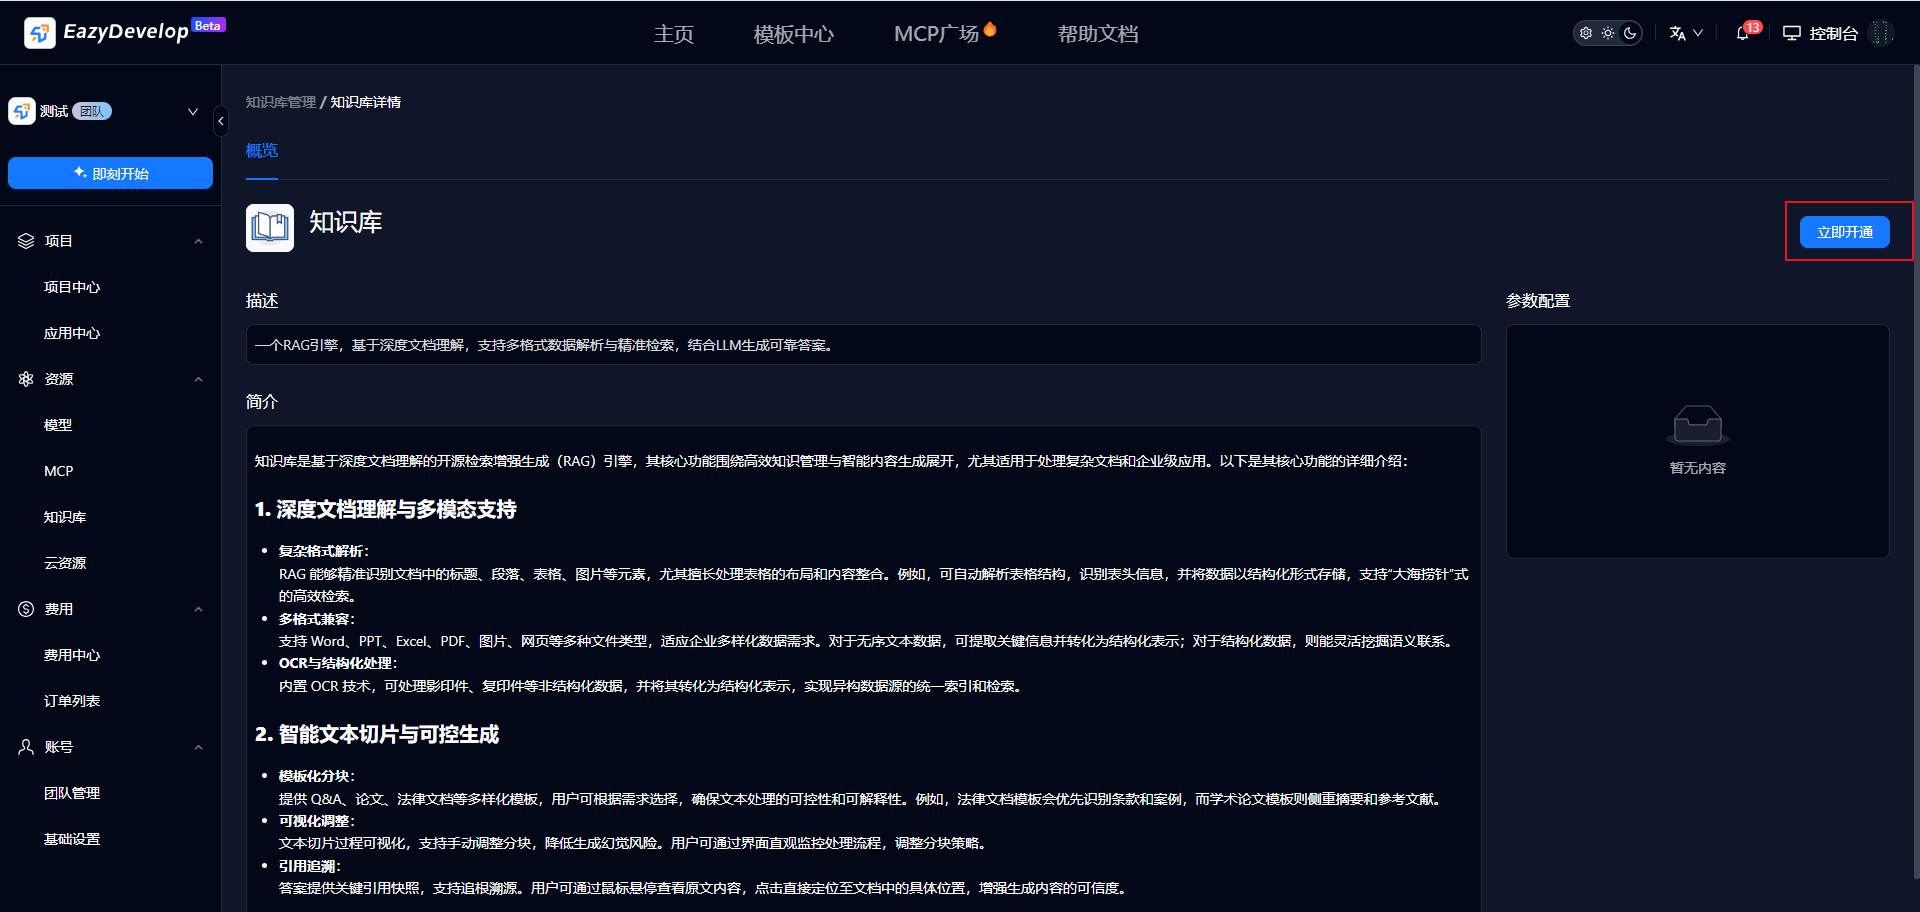Screen dimensions: 1920x912
Task: Open 知识库 in the sidebar
Action: click(x=65, y=517)
